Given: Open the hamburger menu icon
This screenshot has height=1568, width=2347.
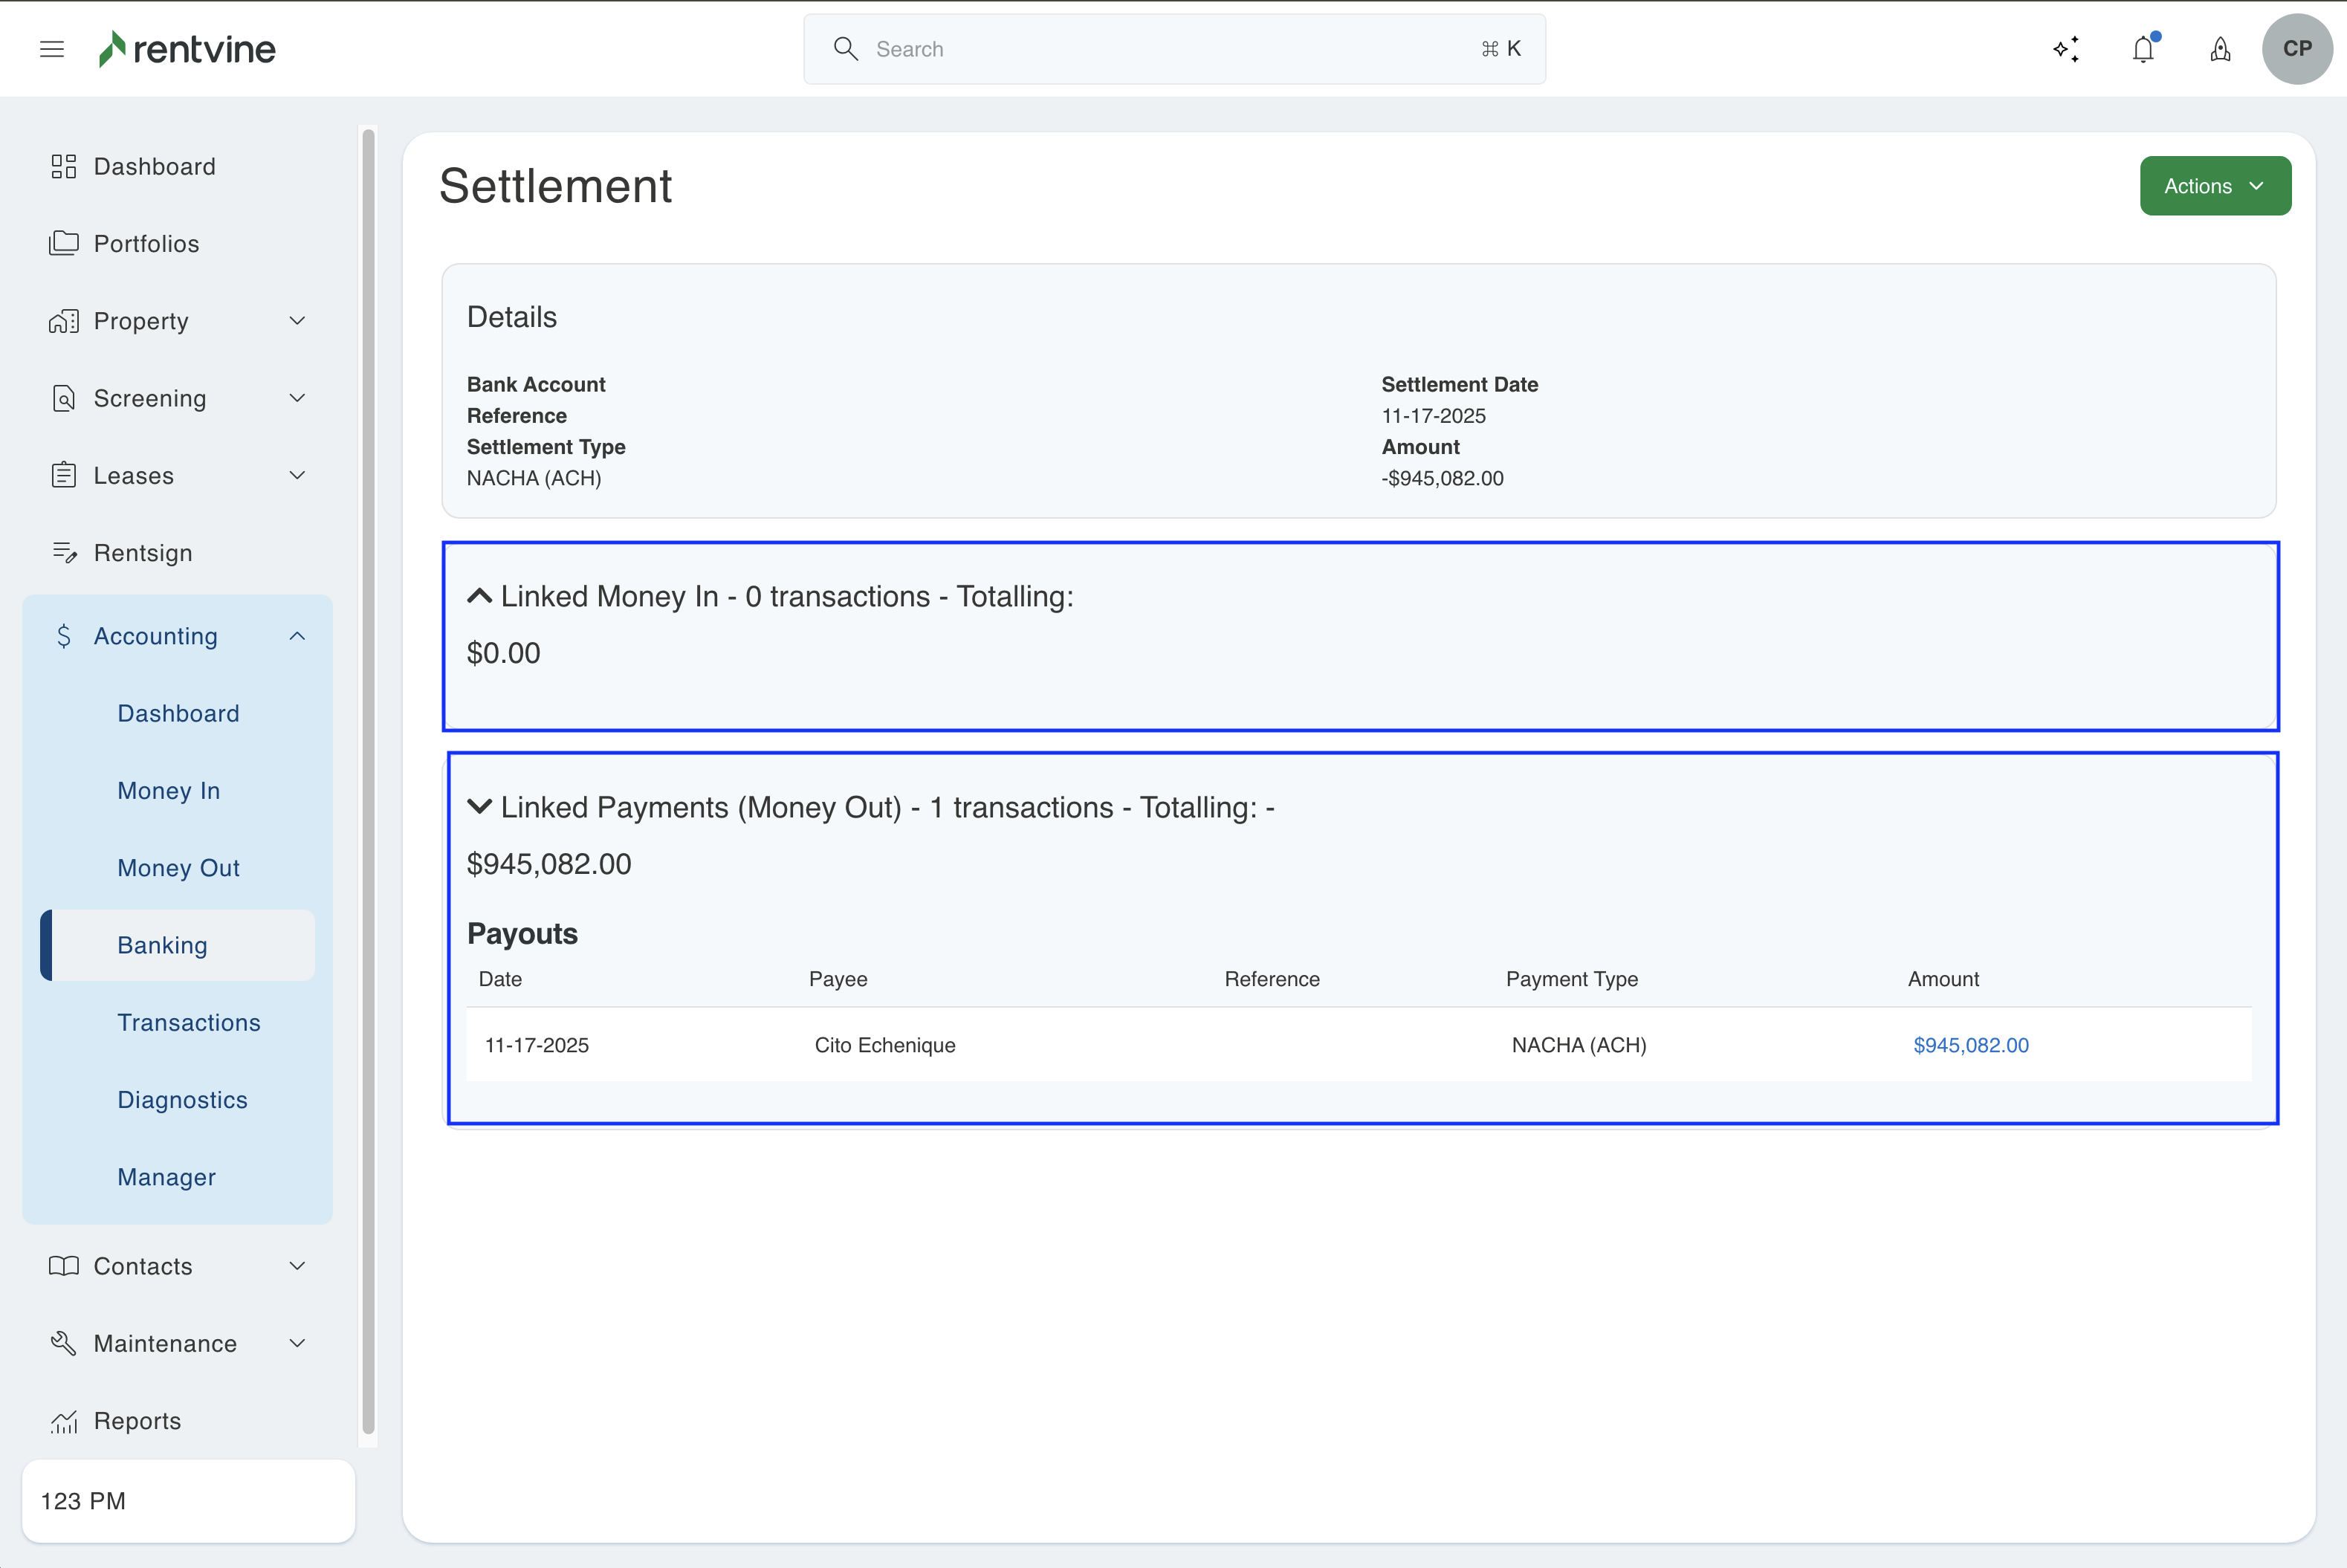Looking at the screenshot, I should click(x=52, y=49).
